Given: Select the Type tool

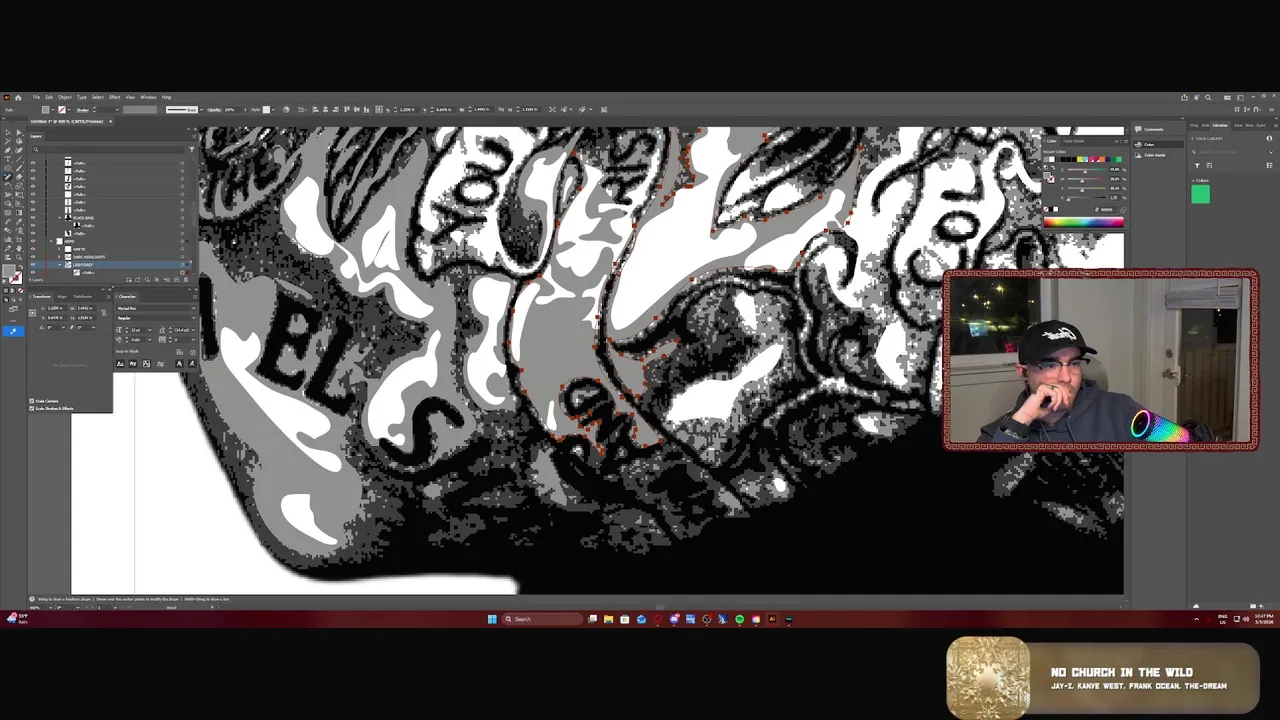Looking at the screenshot, I should point(8,159).
